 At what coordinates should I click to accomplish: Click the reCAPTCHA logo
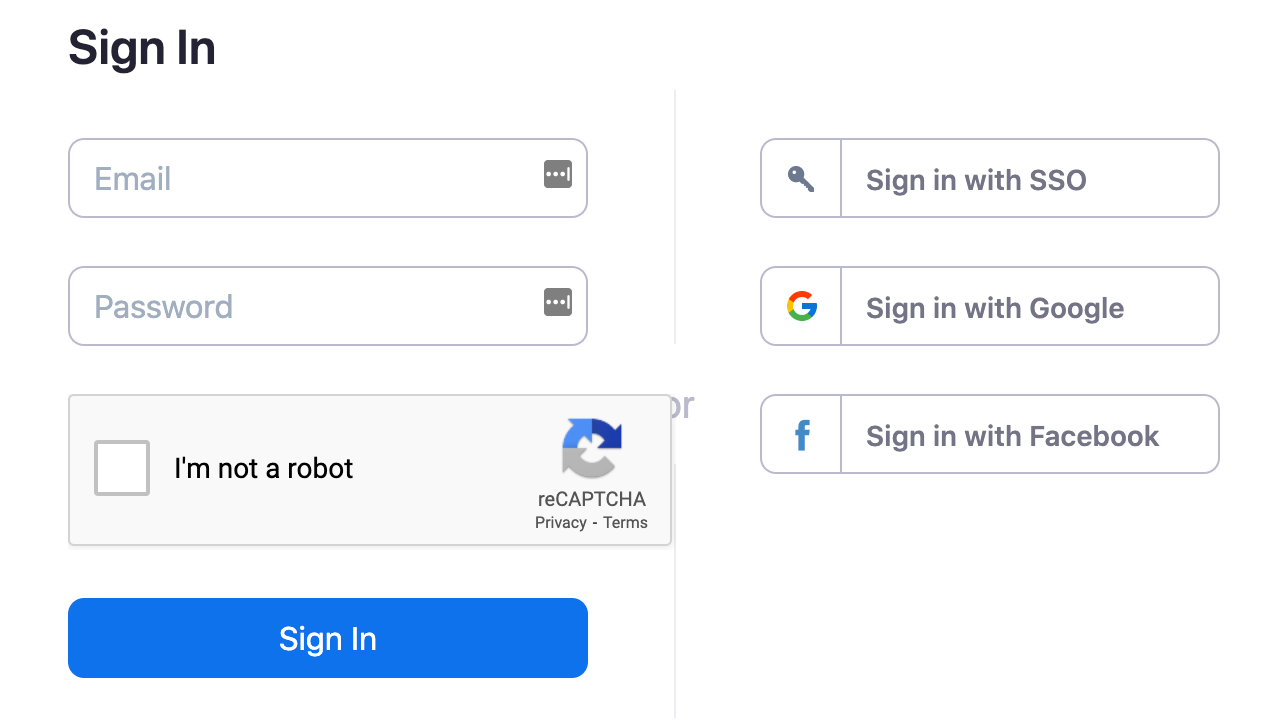[x=592, y=448]
